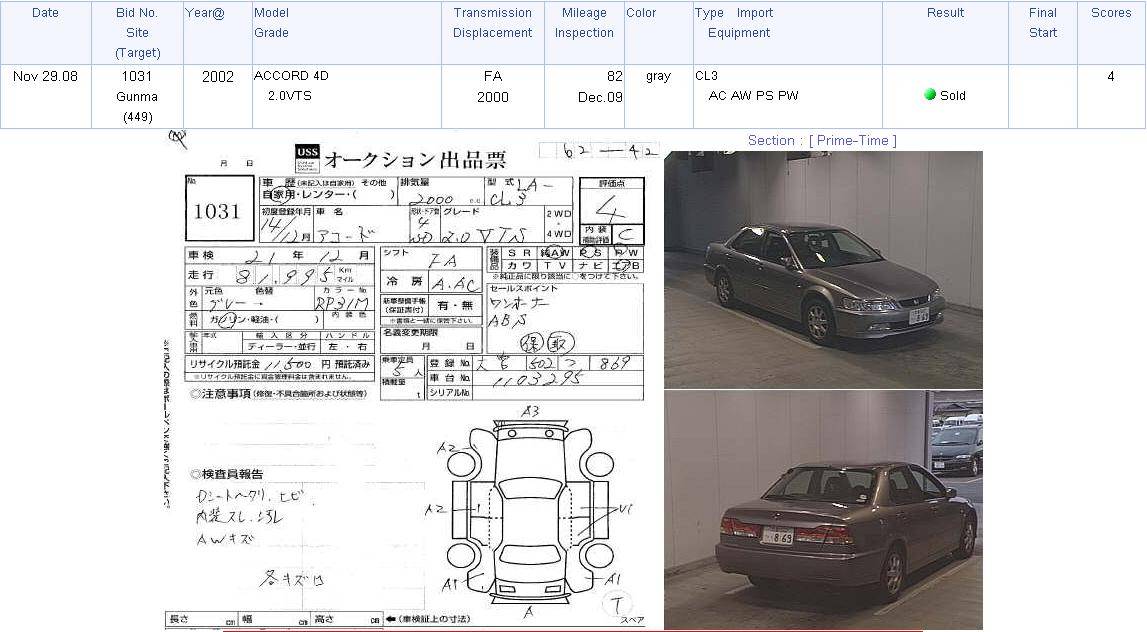This screenshot has width=1147, height=632.
Task: Select the ACCORD 4D model text
Action: [x=291, y=76]
